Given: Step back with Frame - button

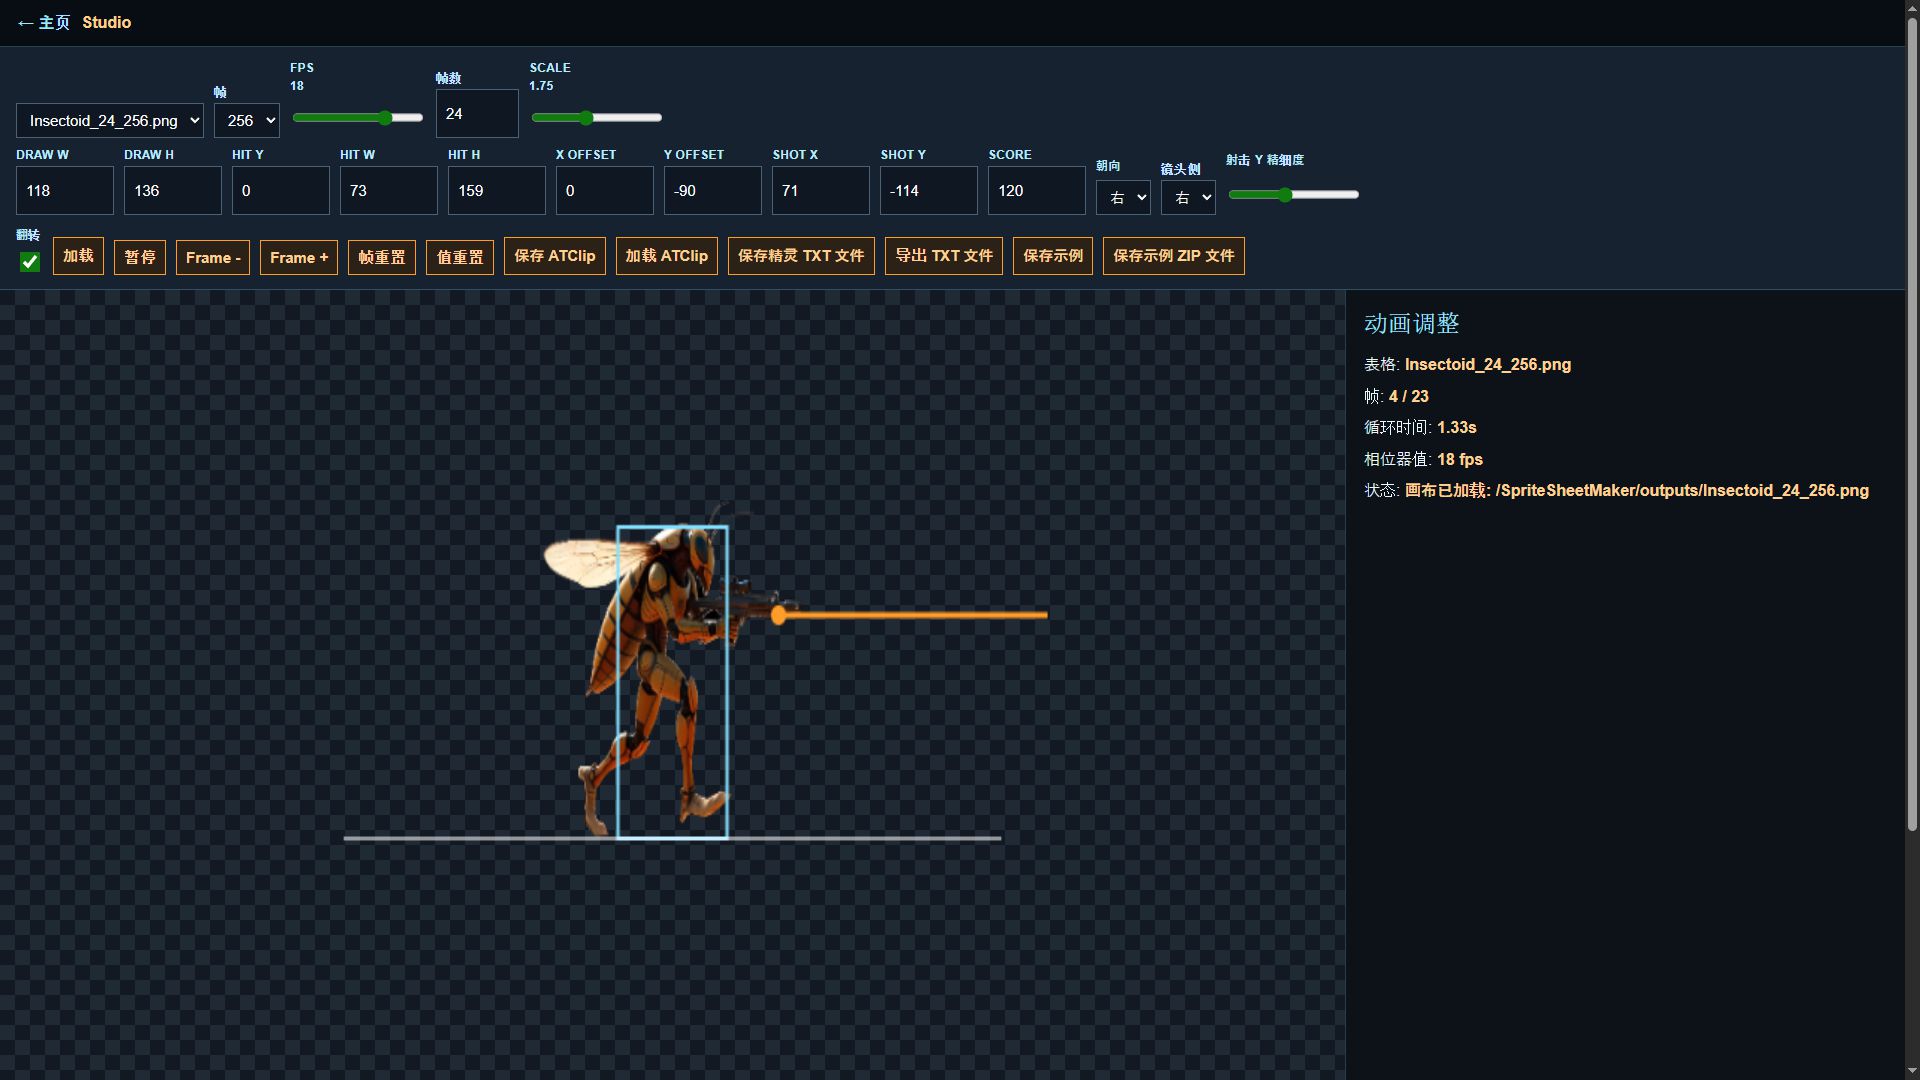Looking at the screenshot, I should coord(213,257).
